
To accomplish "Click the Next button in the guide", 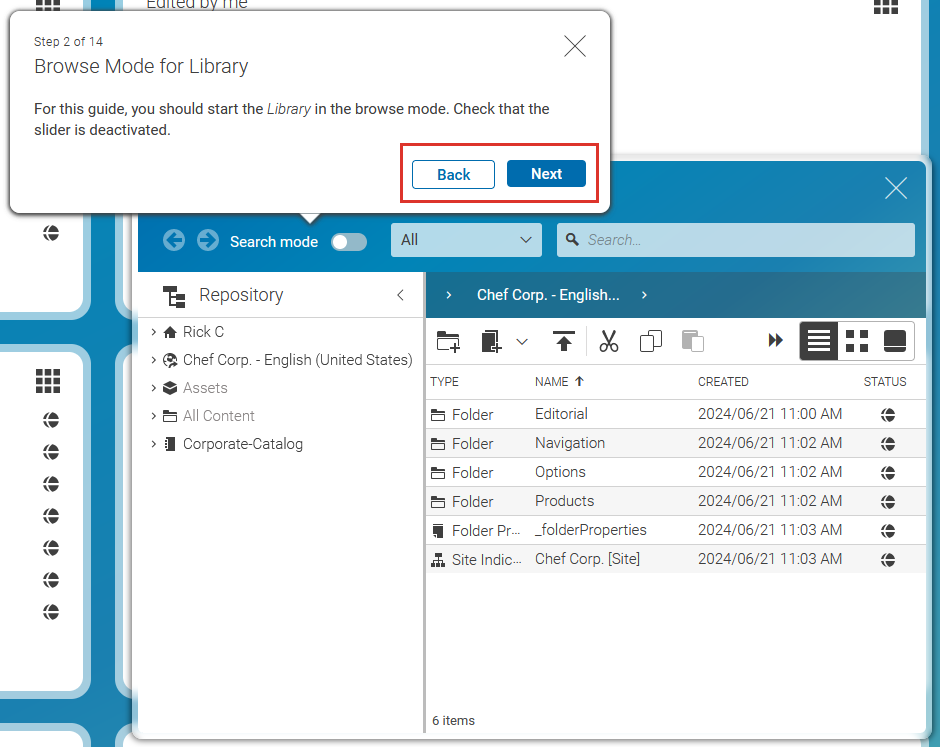I will pyautogui.click(x=546, y=174).
